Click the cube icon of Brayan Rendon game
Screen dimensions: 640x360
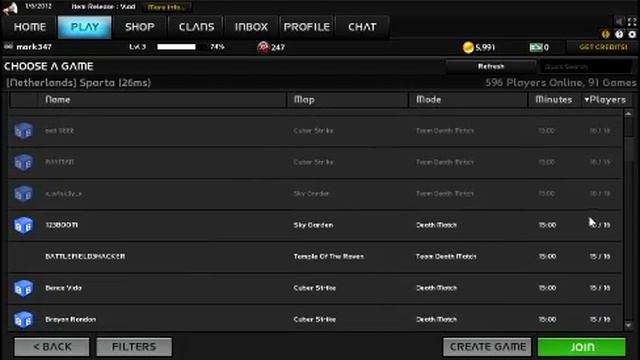[23, 320]
